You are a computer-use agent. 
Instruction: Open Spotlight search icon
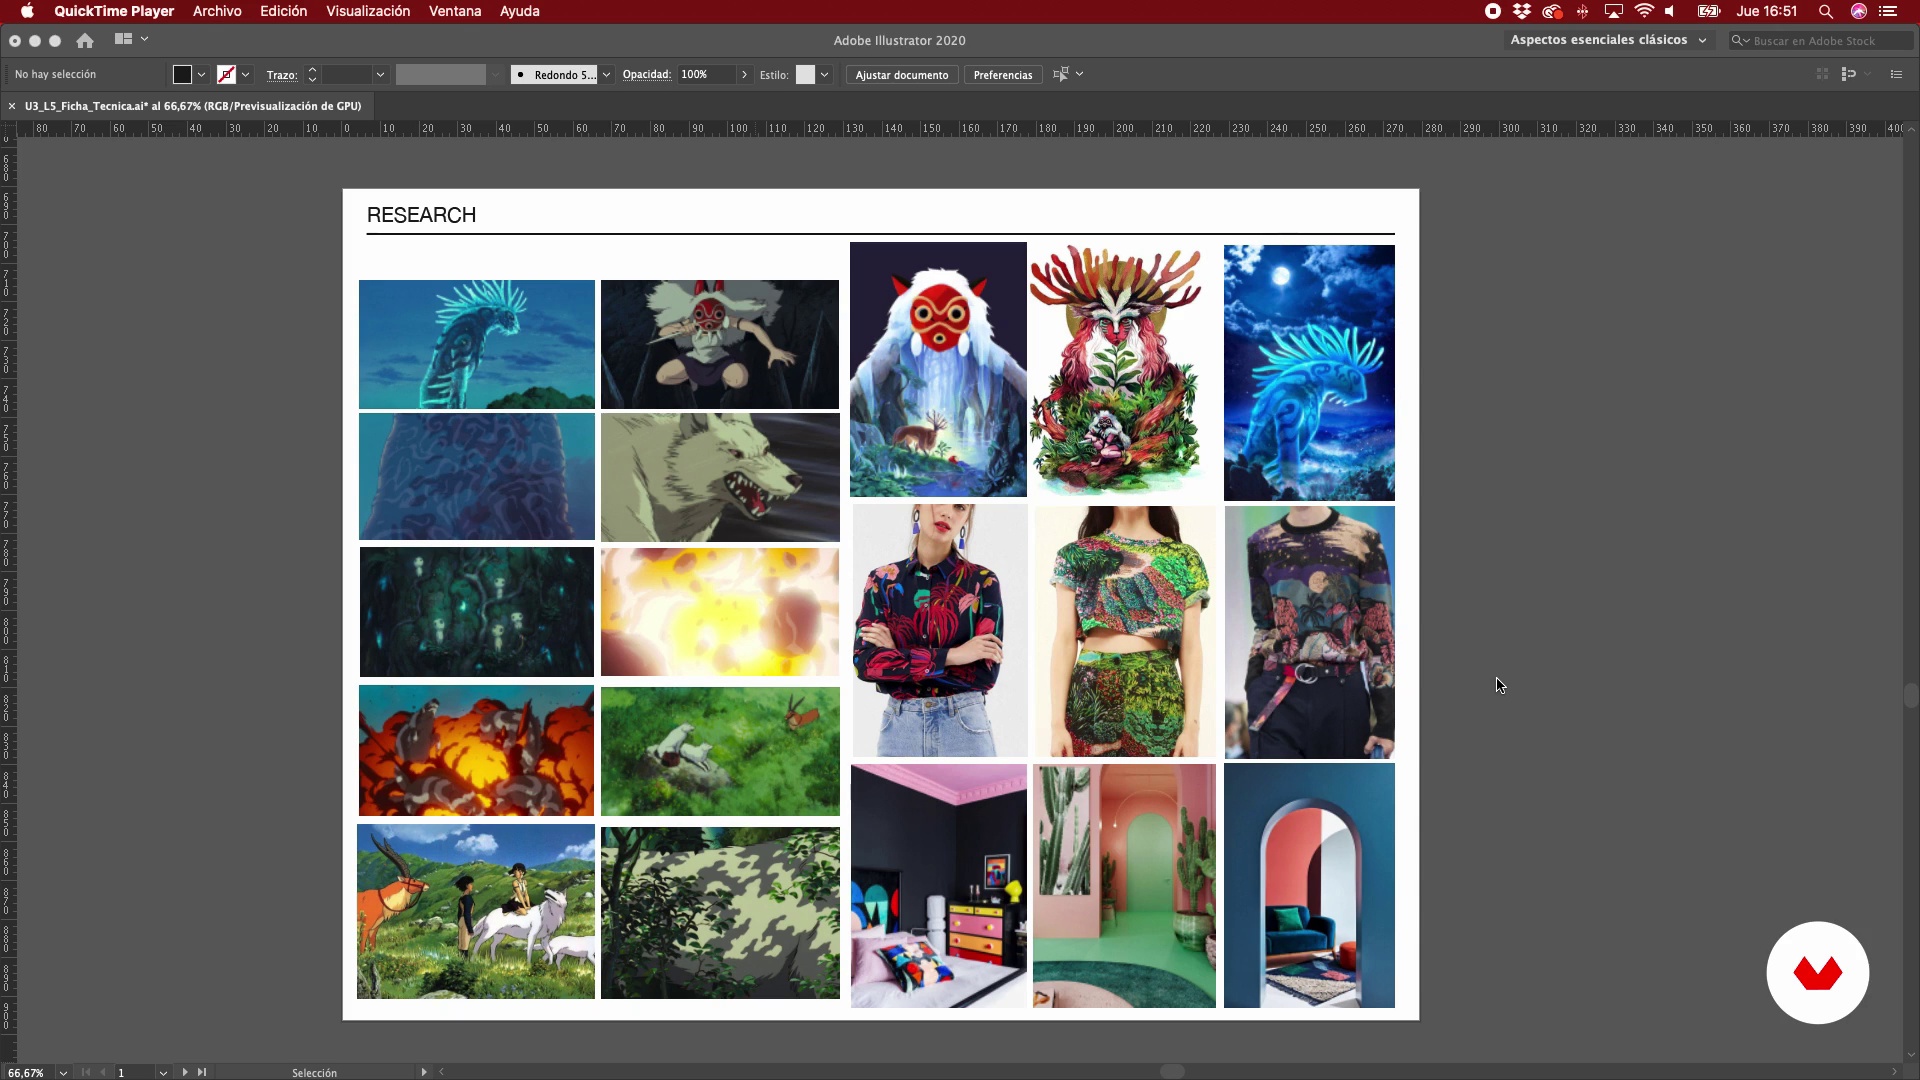tap(1826, 11)
